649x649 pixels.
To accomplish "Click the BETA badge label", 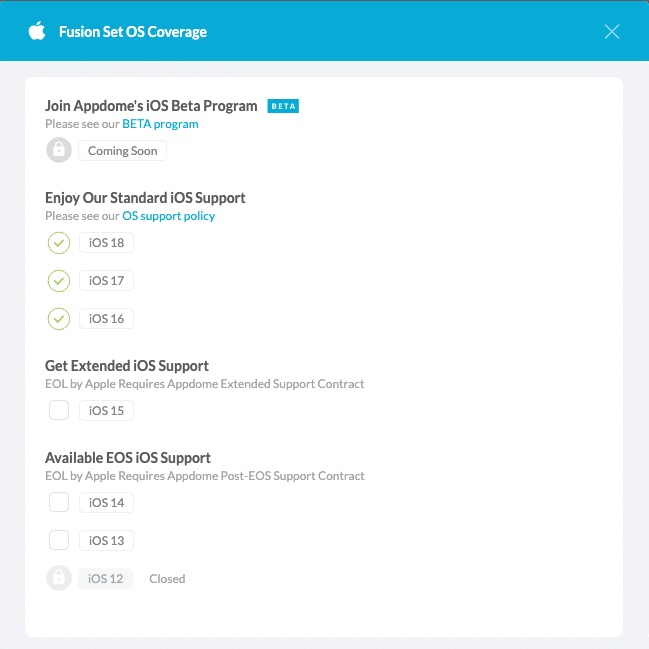I will pyautogui.click(x=283, y=106).
